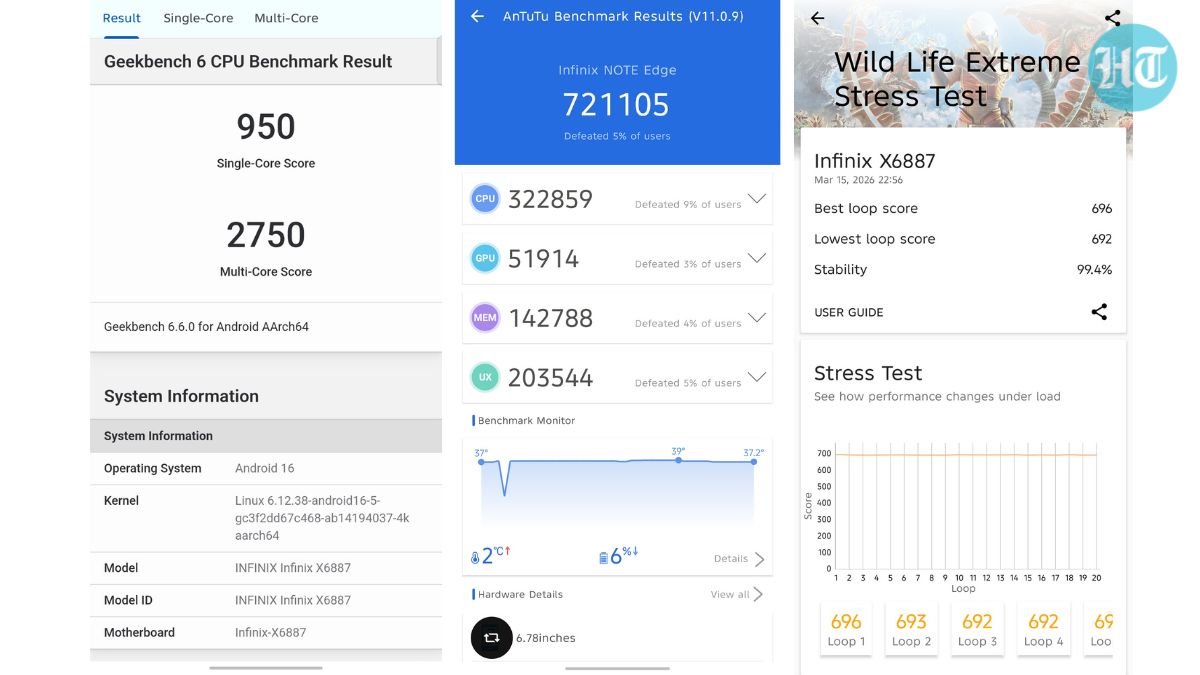The width and height of the screenshot is (1200, 675).
Task: Open View all hardware details
Action: coord(737,594)
